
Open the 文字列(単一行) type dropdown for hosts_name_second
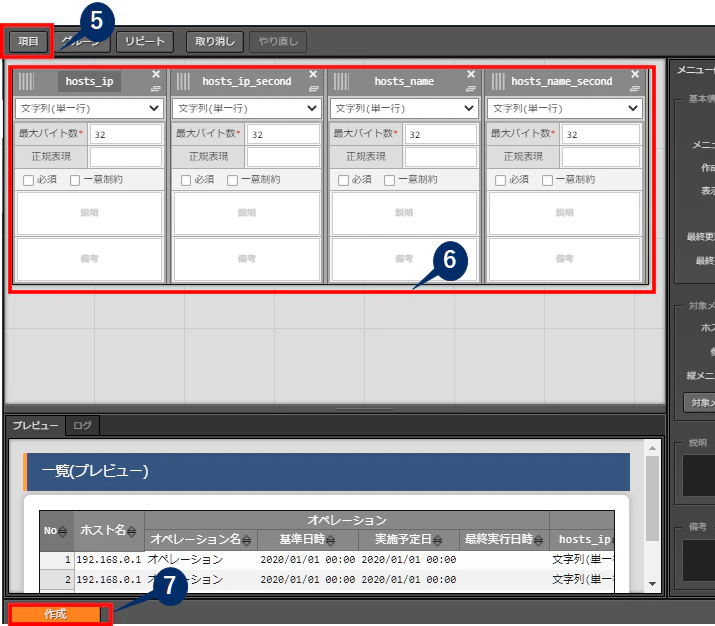coord(565,109)
